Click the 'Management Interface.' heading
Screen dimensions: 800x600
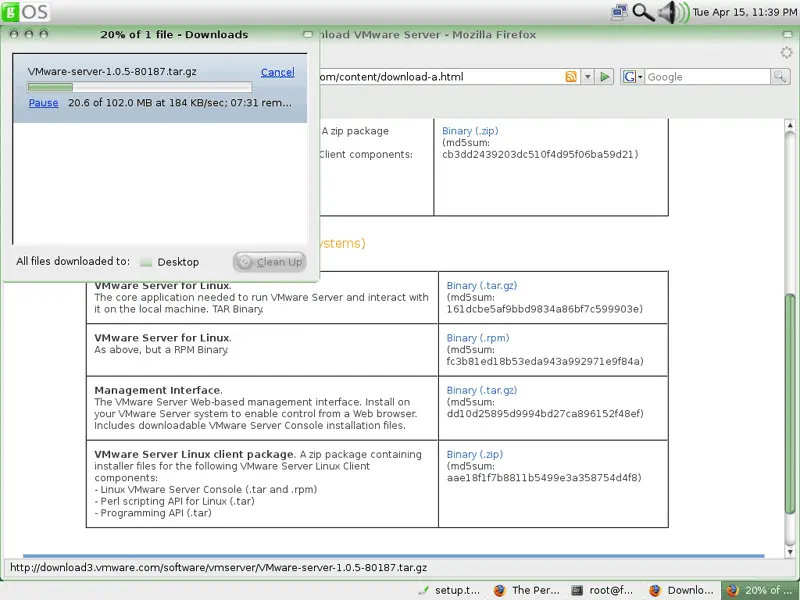(x=158, y=390)
